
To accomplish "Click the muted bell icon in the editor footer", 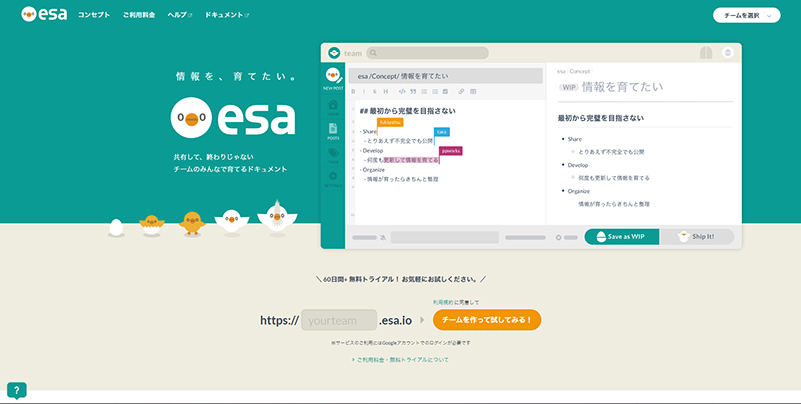I will point(383,237).
